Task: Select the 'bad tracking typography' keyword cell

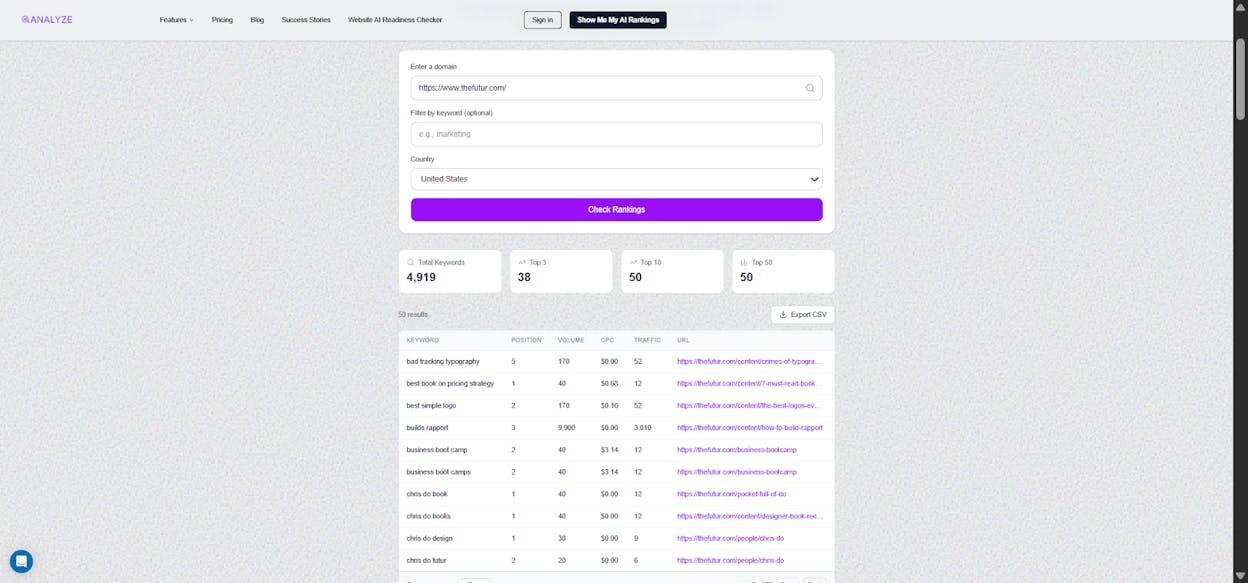Action: (x=443, y=361)
